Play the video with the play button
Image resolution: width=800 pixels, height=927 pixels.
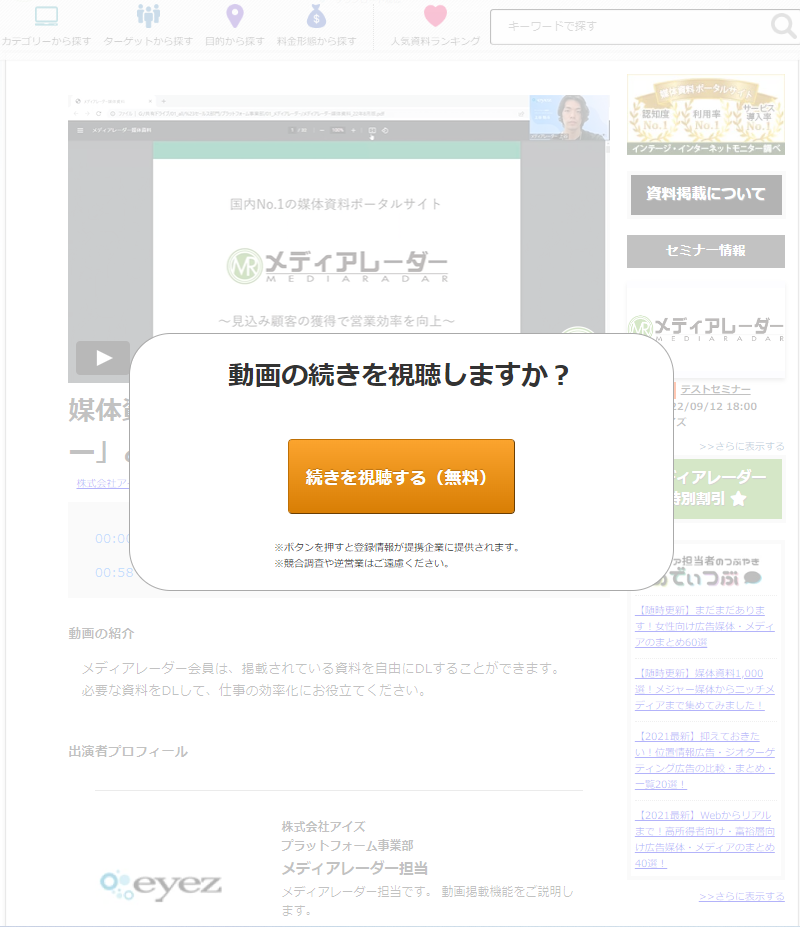pyautogui.click(x=103, y=358)
